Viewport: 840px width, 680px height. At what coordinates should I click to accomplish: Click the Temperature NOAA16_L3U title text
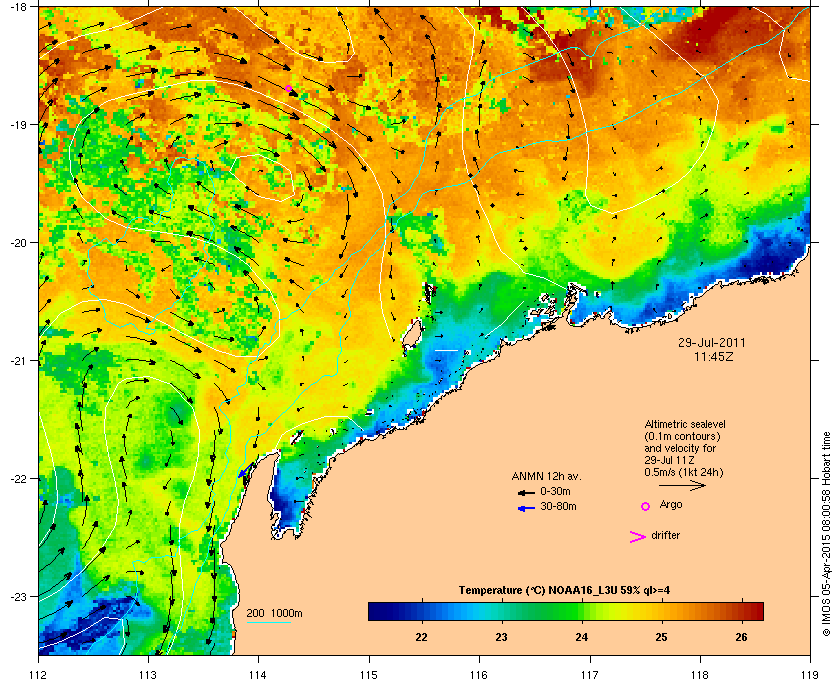point(564,591)
